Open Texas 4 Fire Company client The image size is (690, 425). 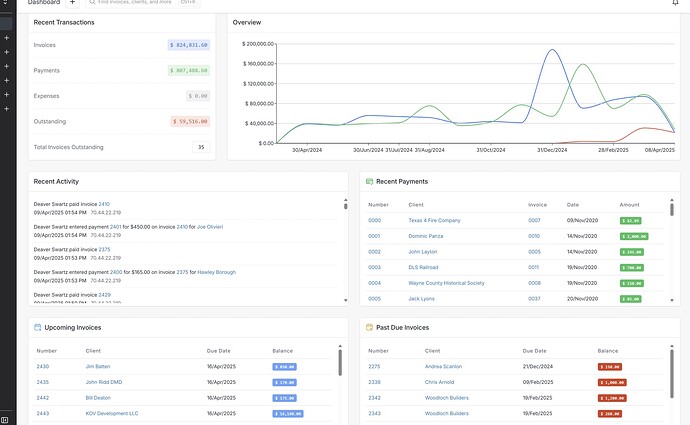click(434, 220)
